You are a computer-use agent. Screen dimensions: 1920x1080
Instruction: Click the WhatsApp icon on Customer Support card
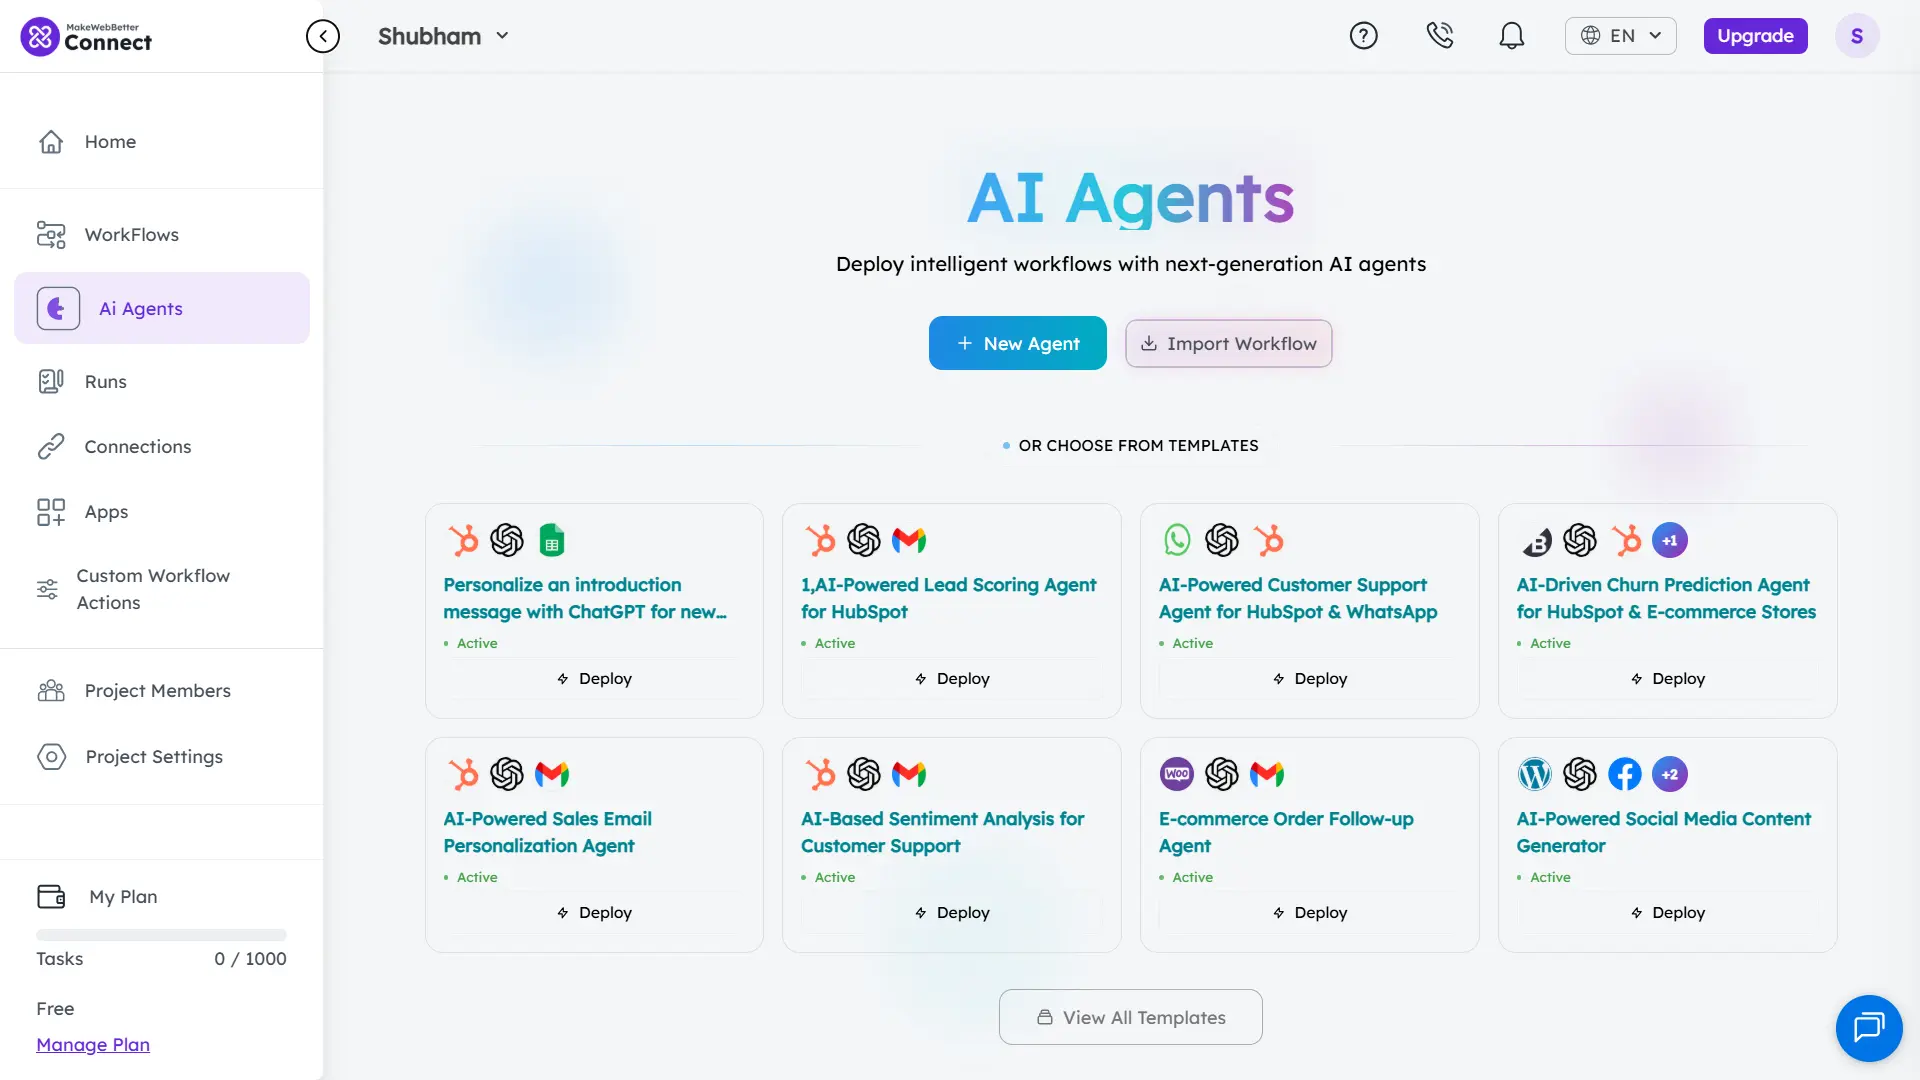1177,541
